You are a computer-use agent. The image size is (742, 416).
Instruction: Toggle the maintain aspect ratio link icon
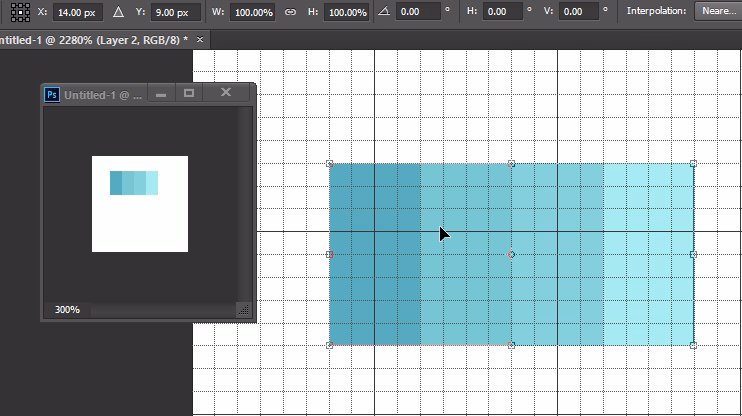(x=290, y=12)
